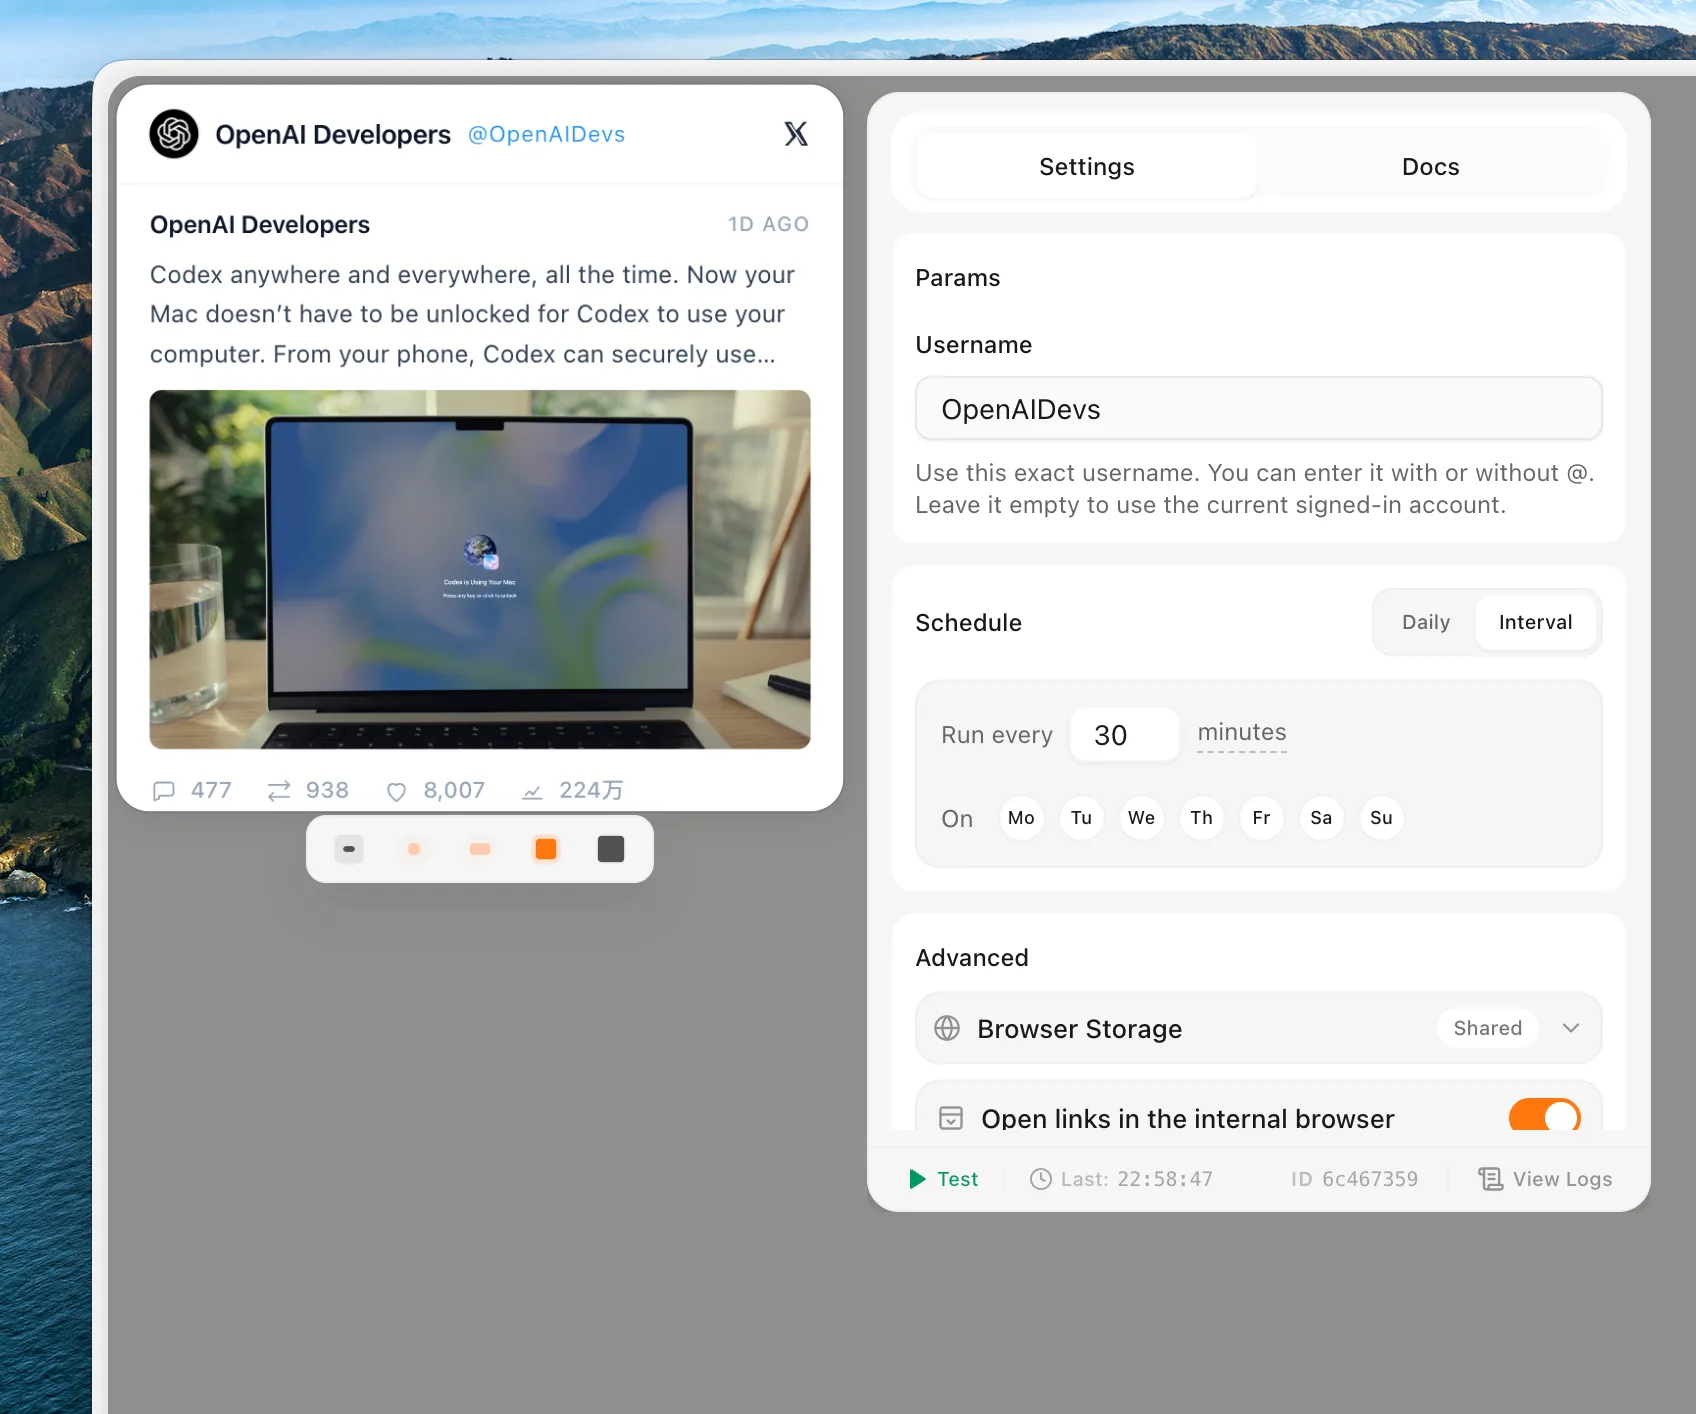
Task: Click the internal browser window icon
Action: pyautogui.click(x=951, y=1118)
